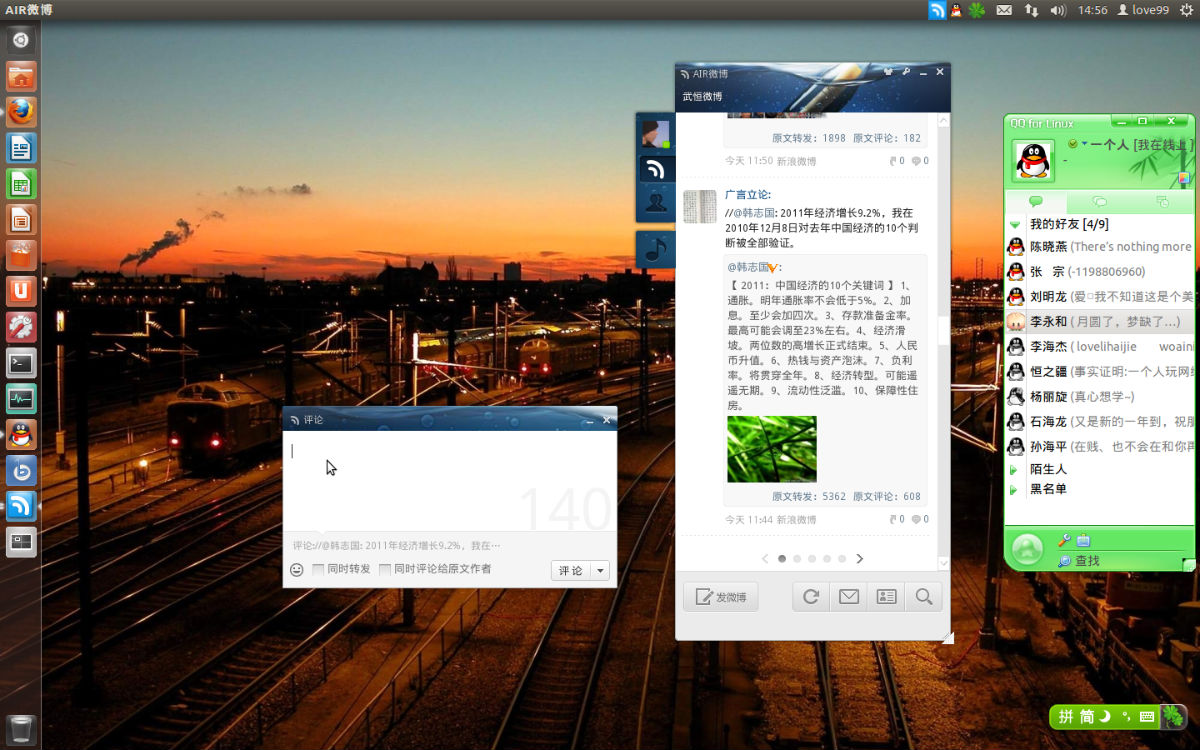Open the QQ message manager icon
Screen dimensions: 1200x750
tap(1083, 540)
